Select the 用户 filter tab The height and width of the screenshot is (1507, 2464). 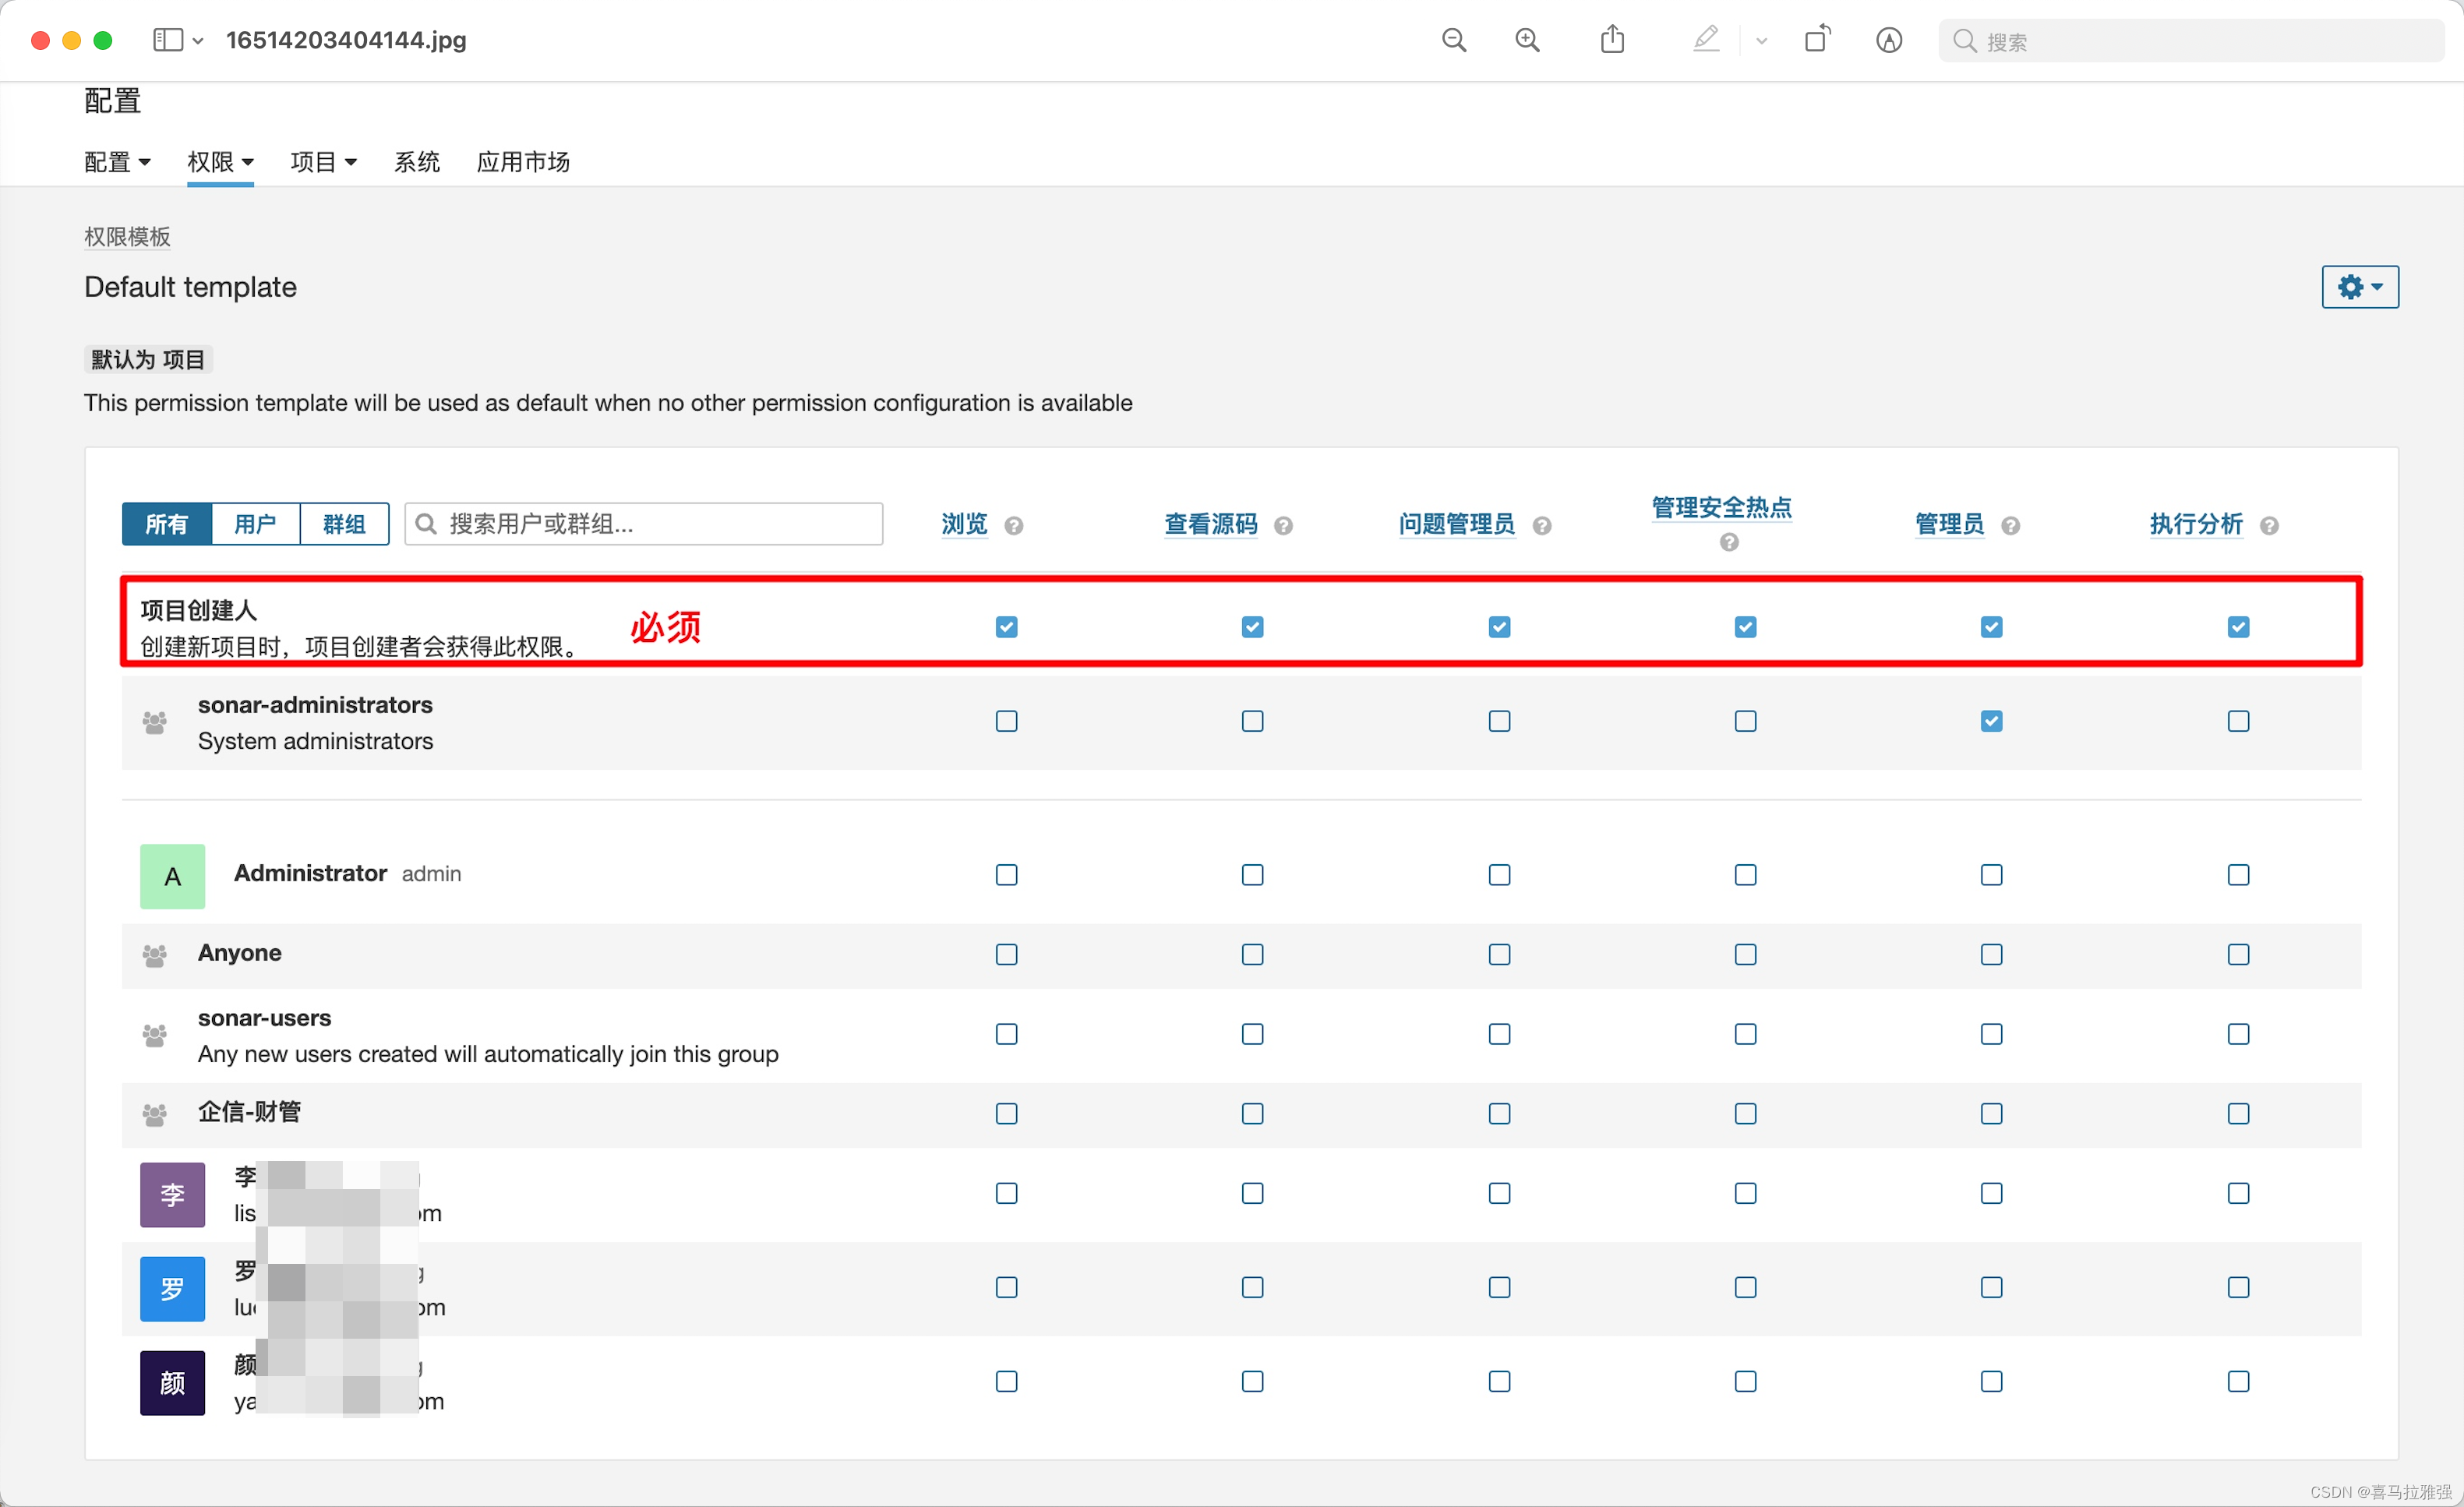(255, 524)
